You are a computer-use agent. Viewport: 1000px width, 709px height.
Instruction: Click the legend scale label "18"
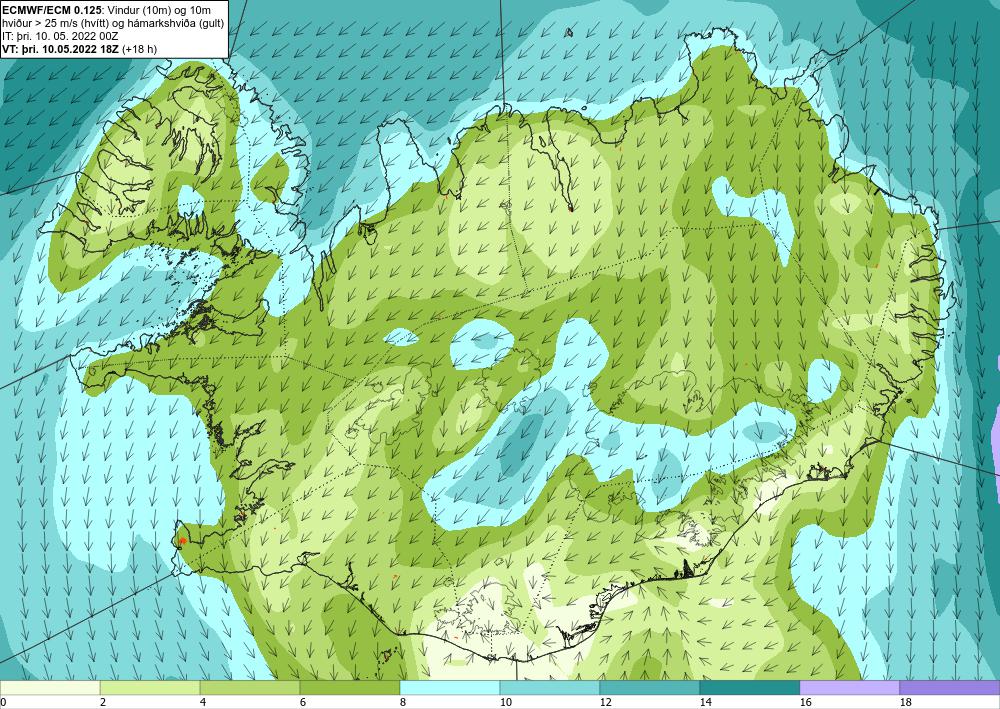click(x=905, y=703)
